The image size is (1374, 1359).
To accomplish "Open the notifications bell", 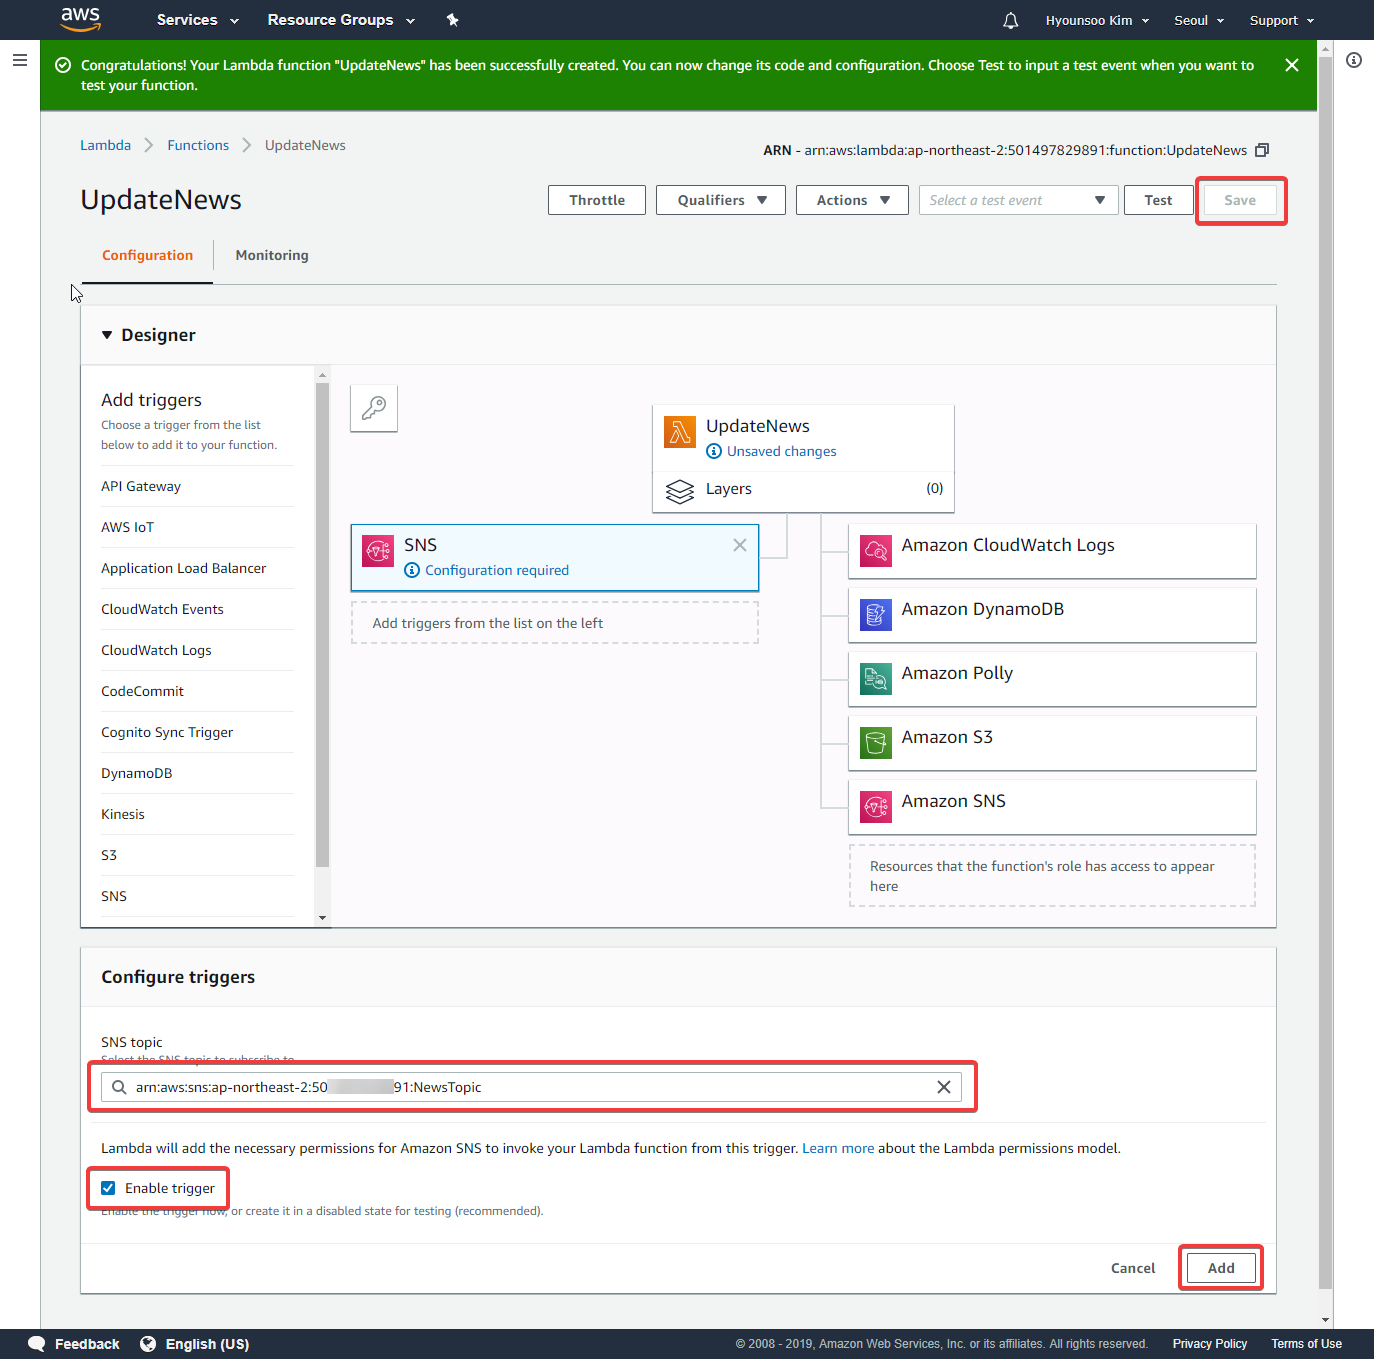I will pyautogui.click(x=1011, y=20).
